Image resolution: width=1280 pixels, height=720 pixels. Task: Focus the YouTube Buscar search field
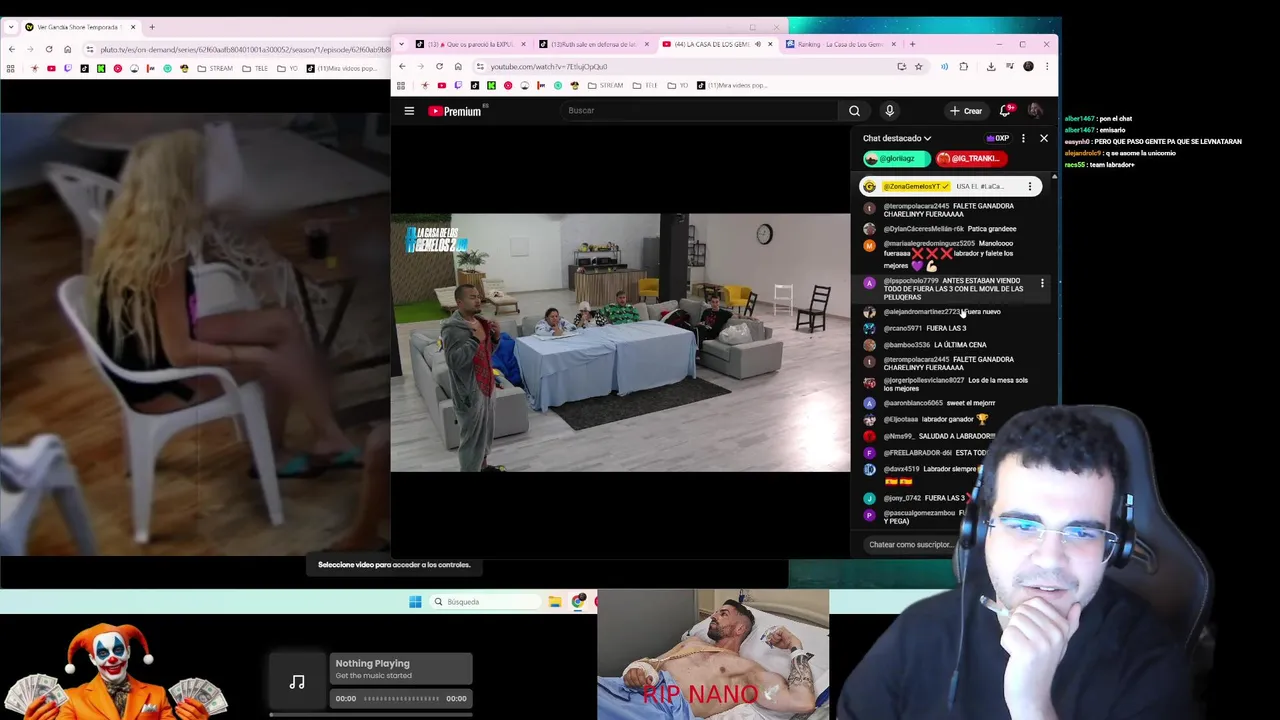coord(700,111)
